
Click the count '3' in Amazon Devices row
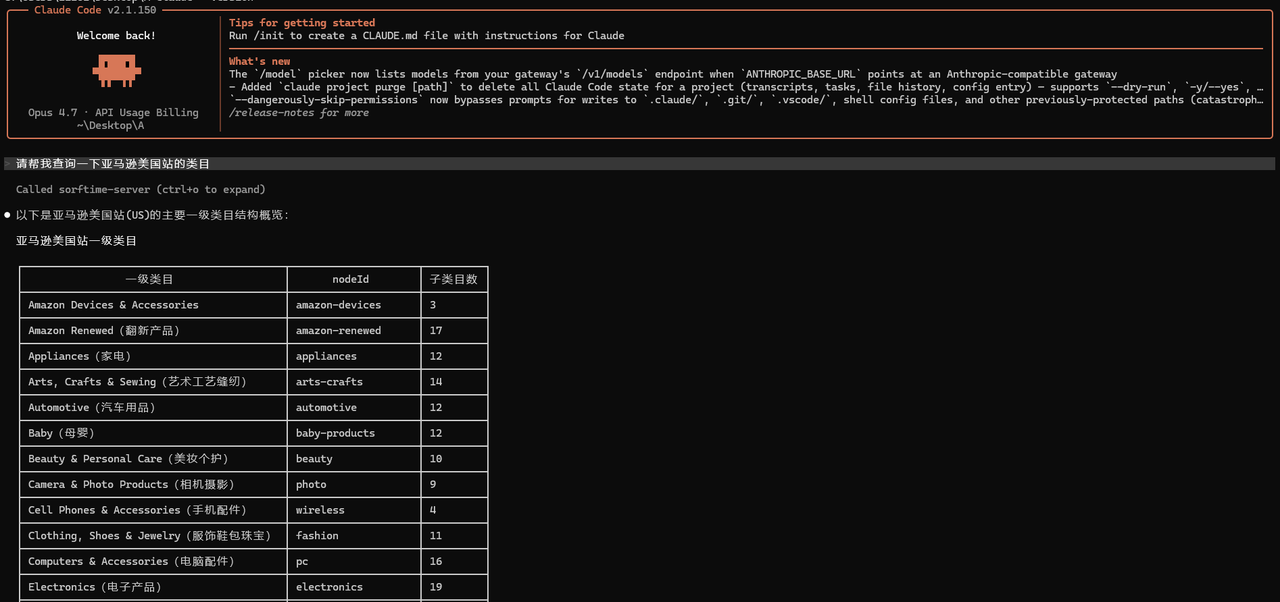point(433,305)
